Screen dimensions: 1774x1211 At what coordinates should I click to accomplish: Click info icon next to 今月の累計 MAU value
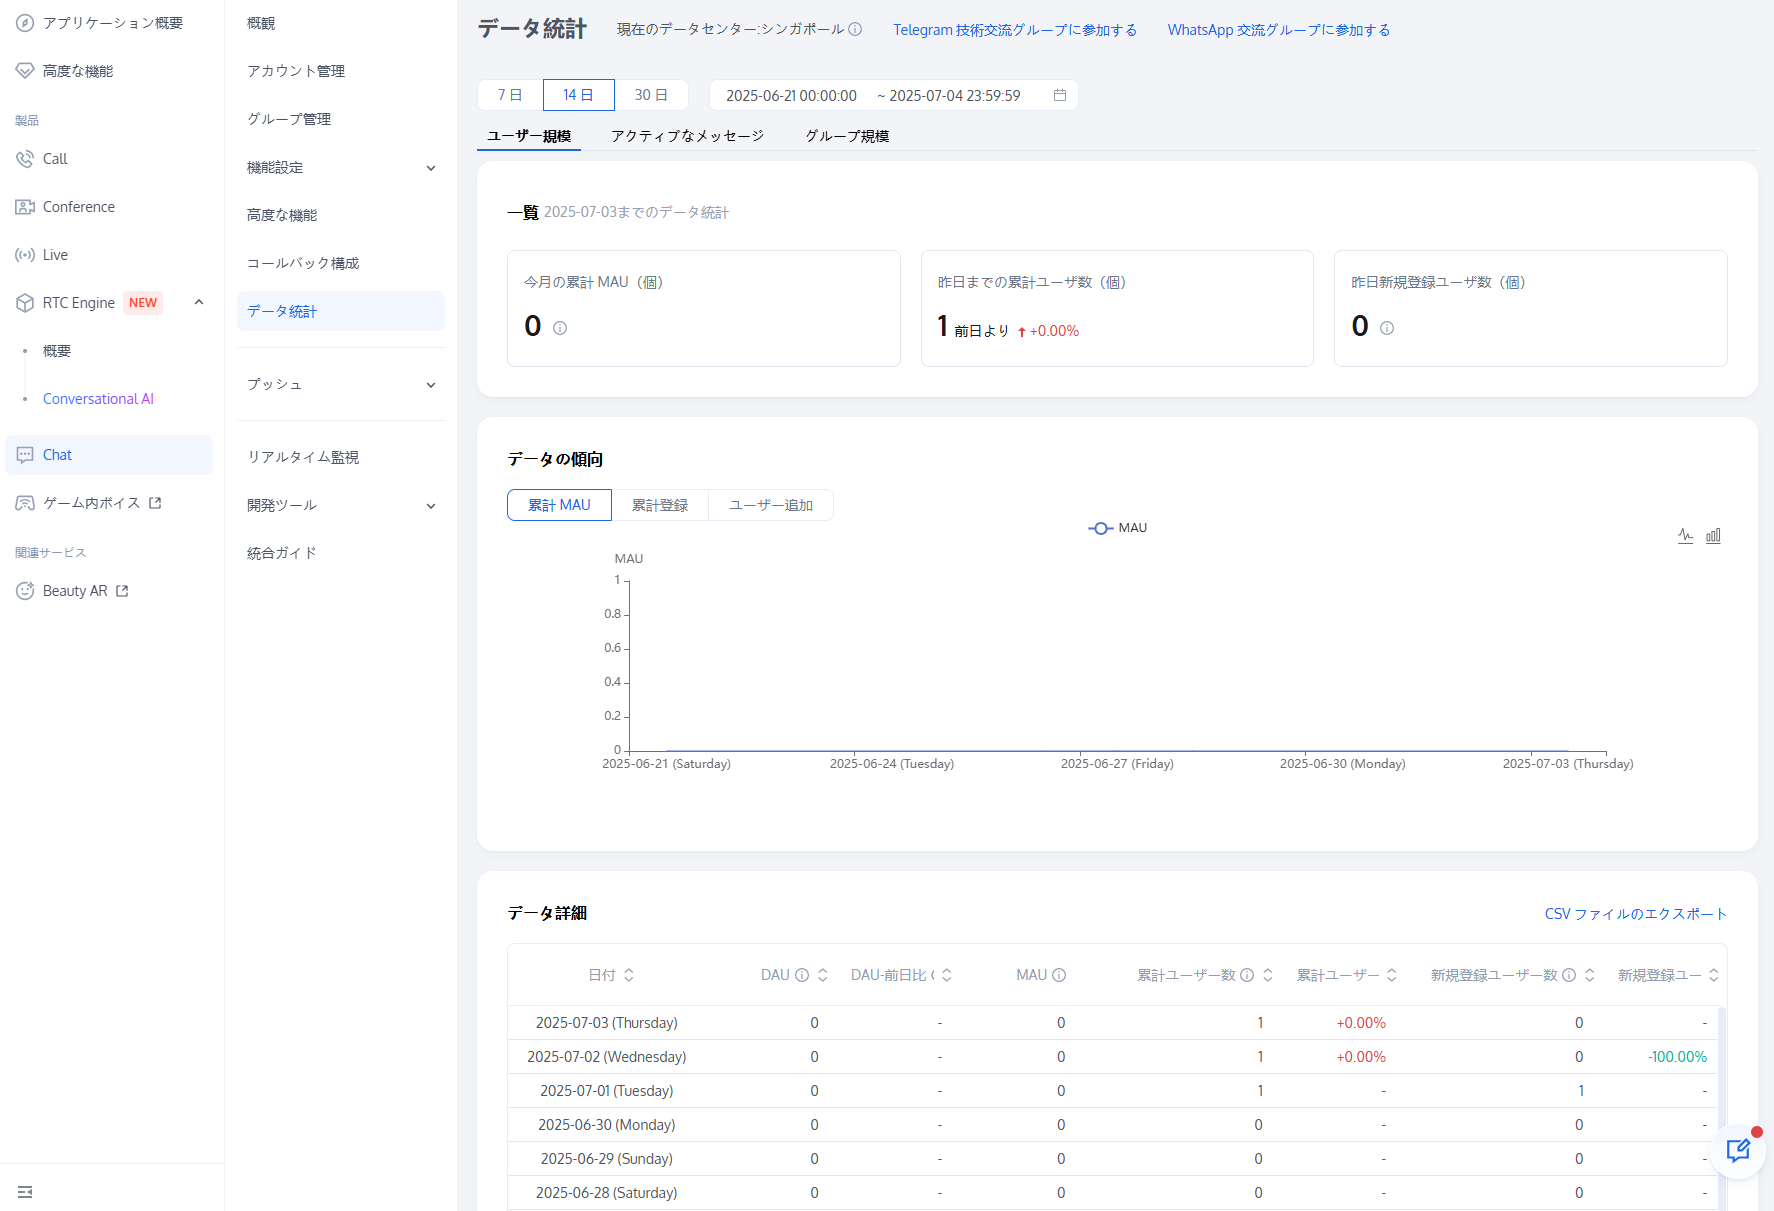coord(560,328)
